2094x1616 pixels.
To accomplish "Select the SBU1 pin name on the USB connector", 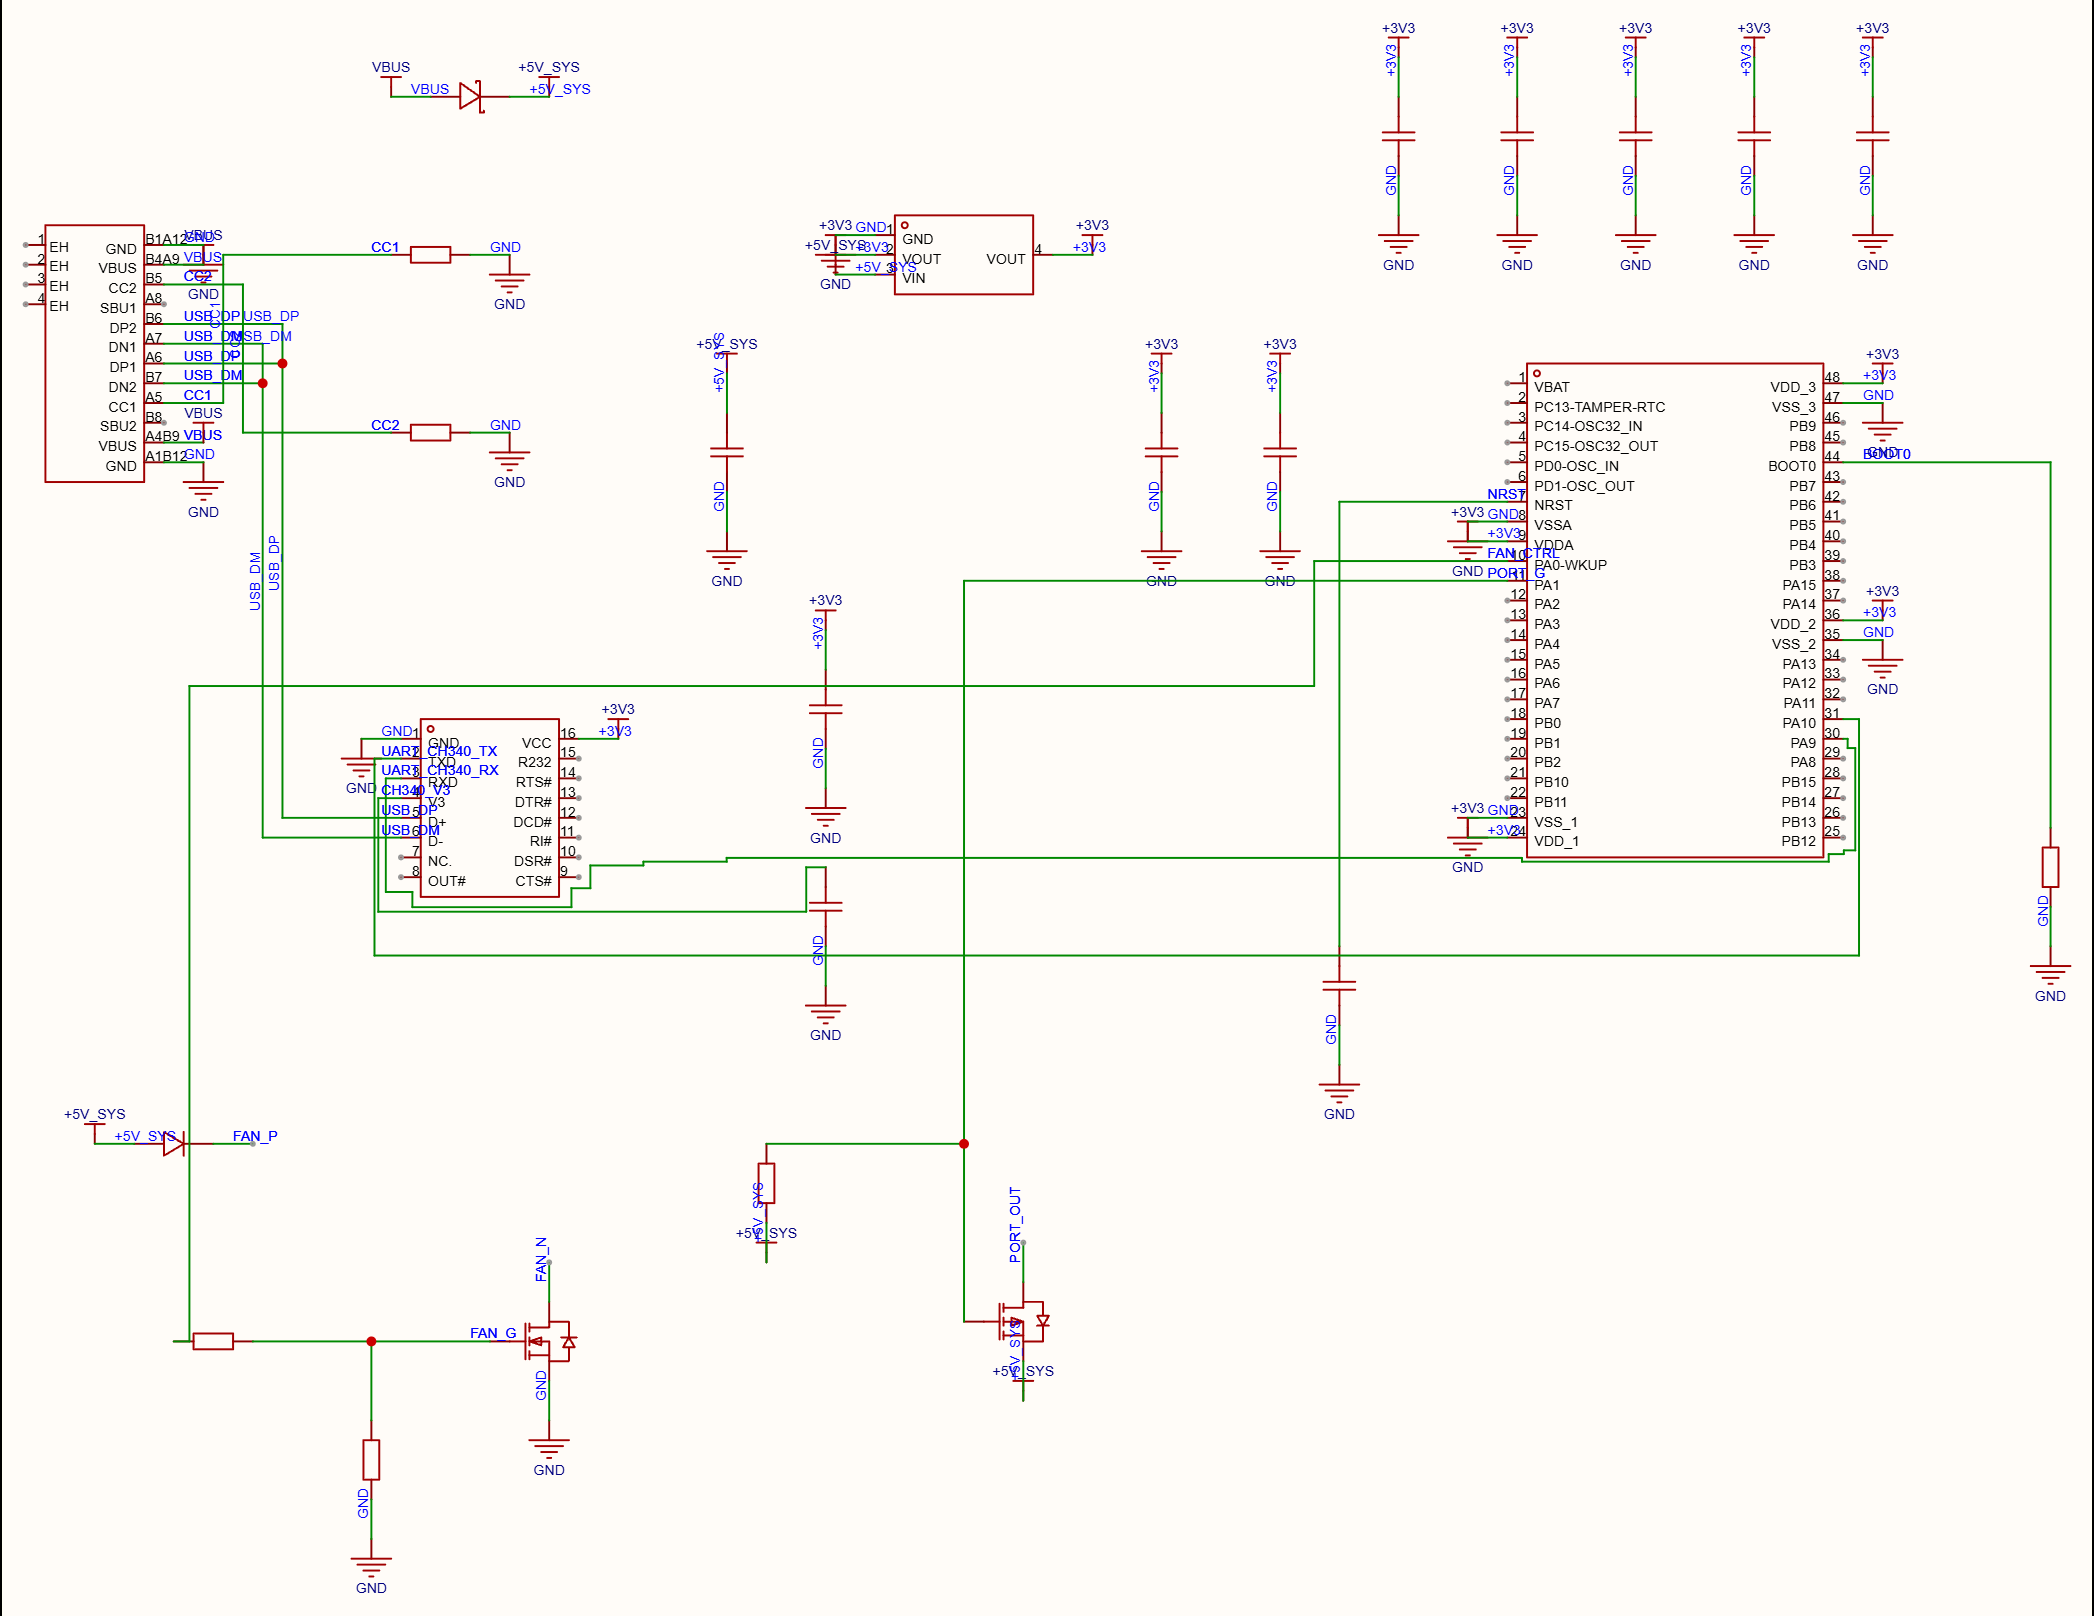I will point(118,308).
